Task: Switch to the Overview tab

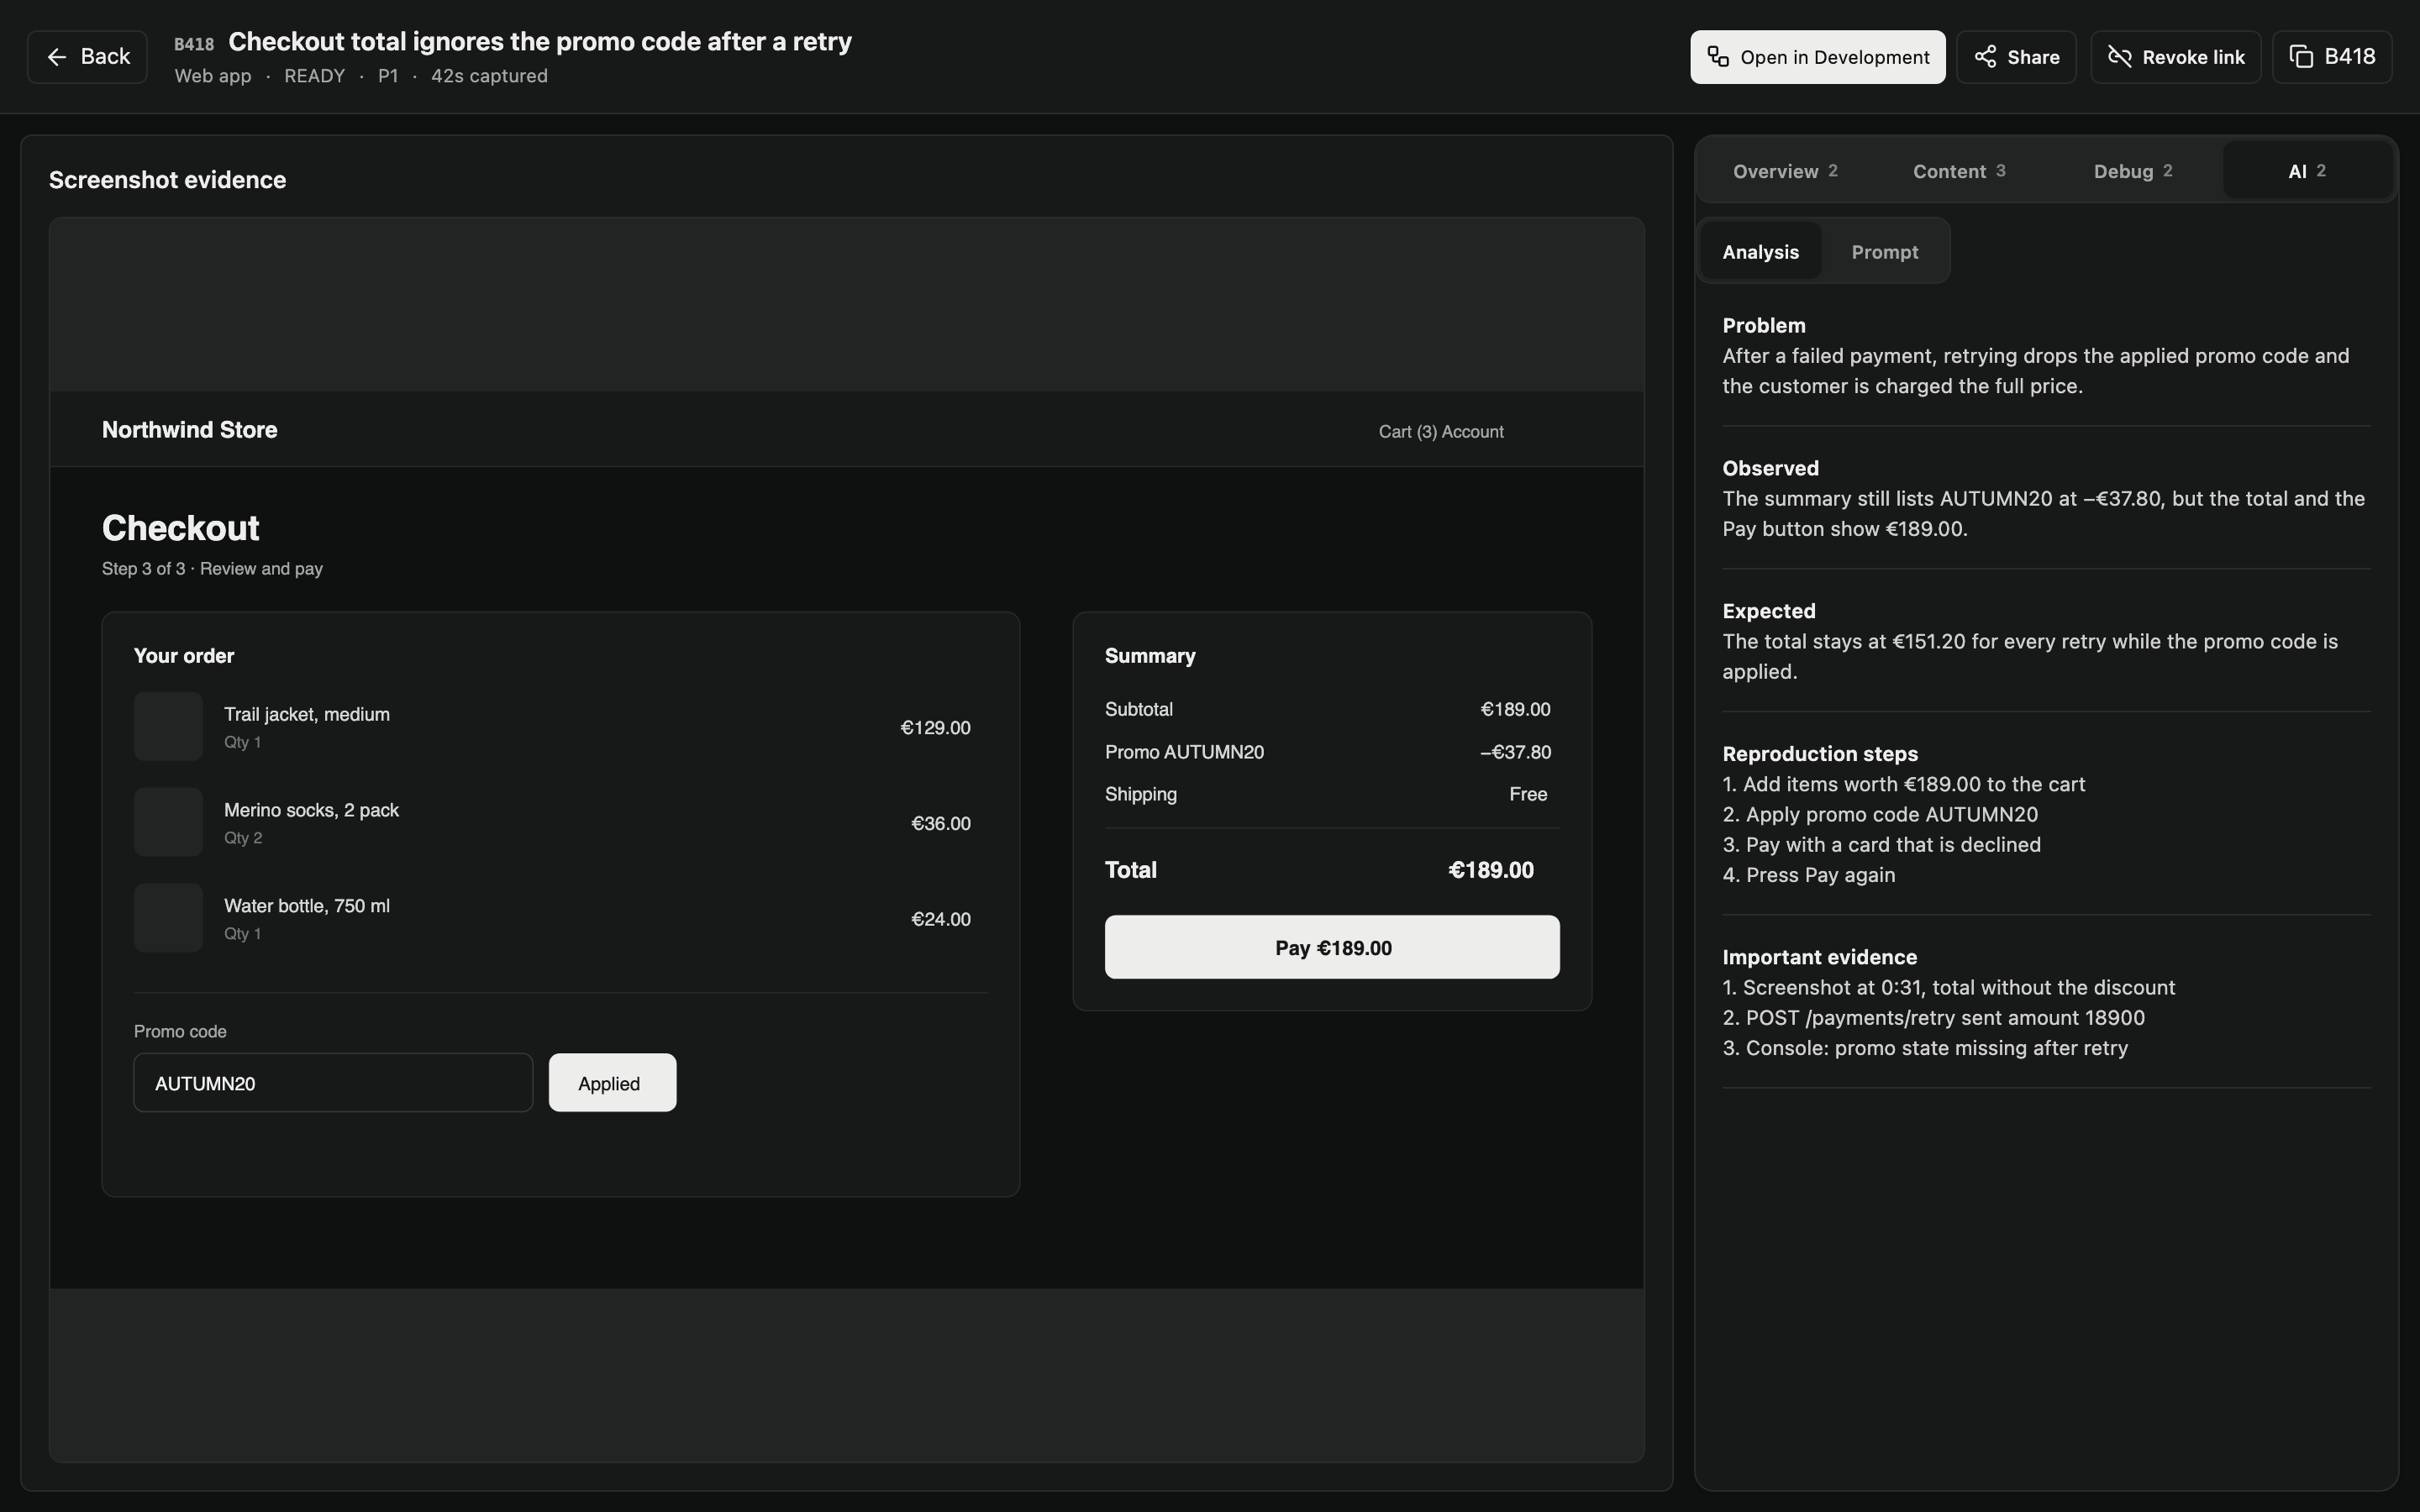Action: (x=1785, y=171)
